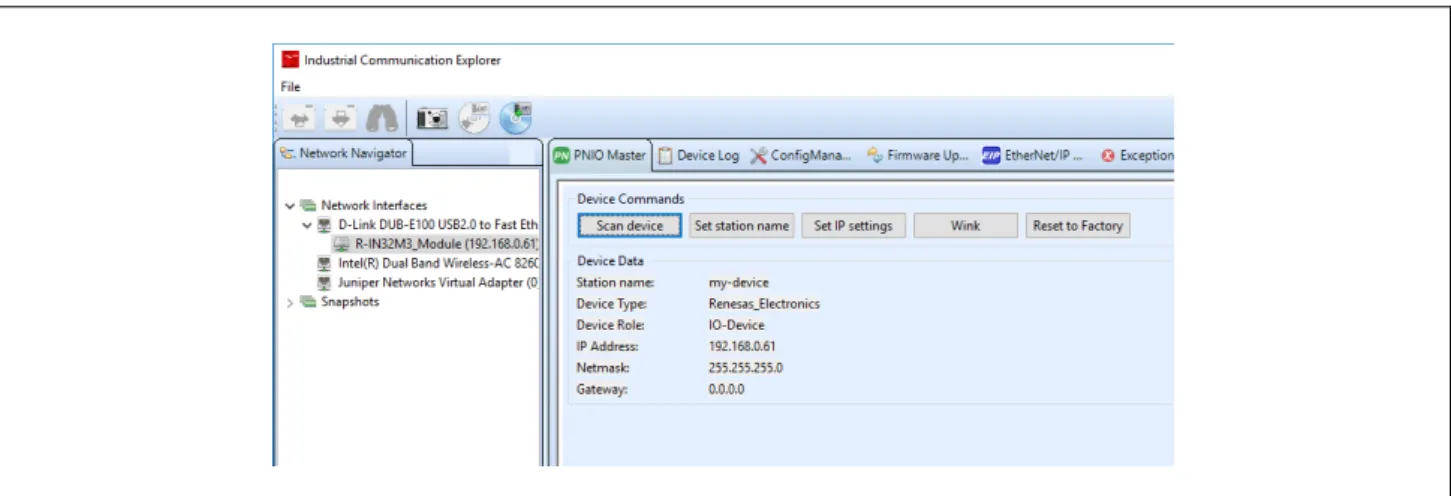1451x496 pixels.
Task: Click the Snapshots folder icon
Action: [x=308, y=302]
